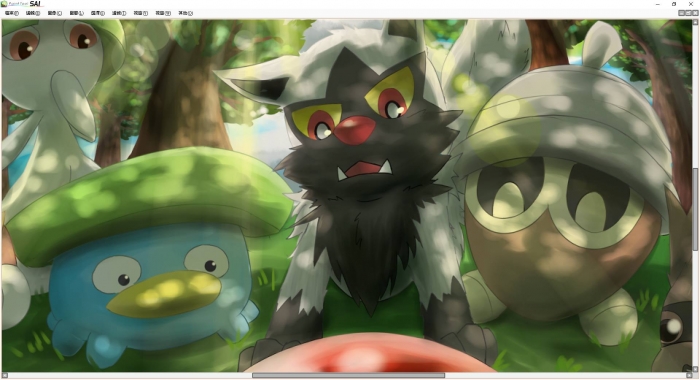The image size is (700, 380).
Task: Minimize the document view inside SAI
Action: [682, 13]
